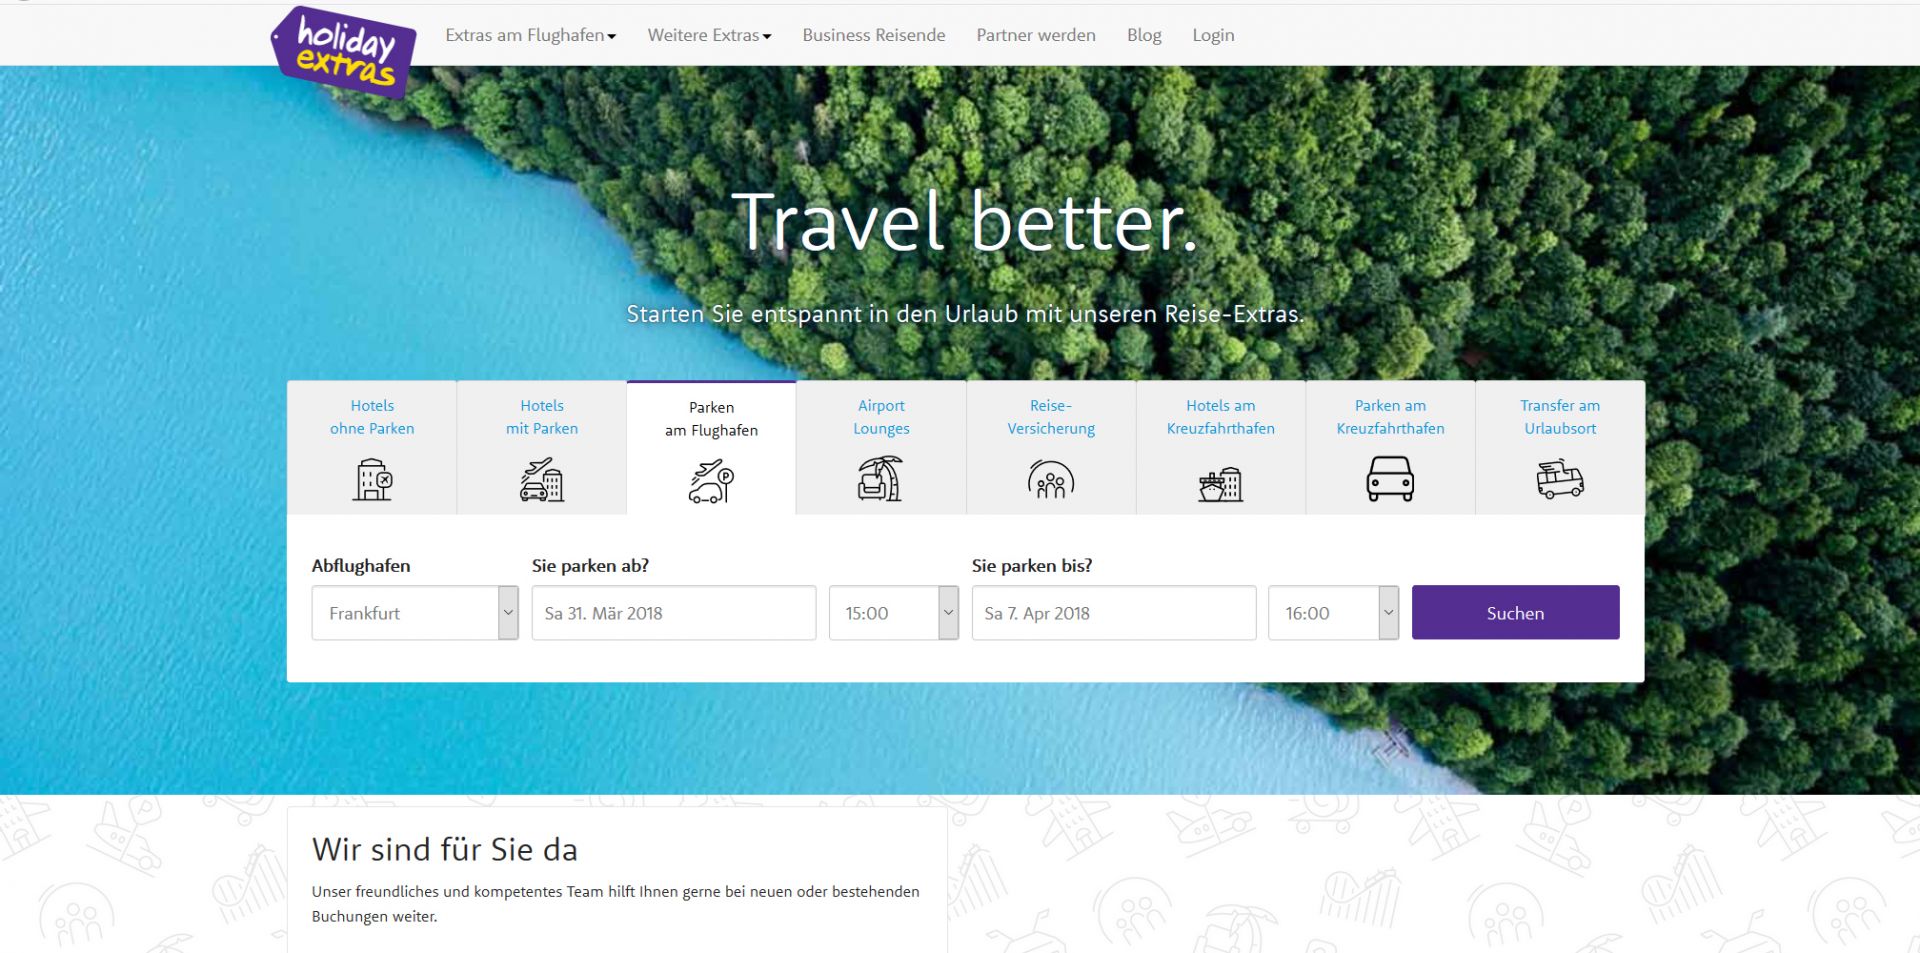Click the Airport Lounges palm chair icon

pos(881,478)
